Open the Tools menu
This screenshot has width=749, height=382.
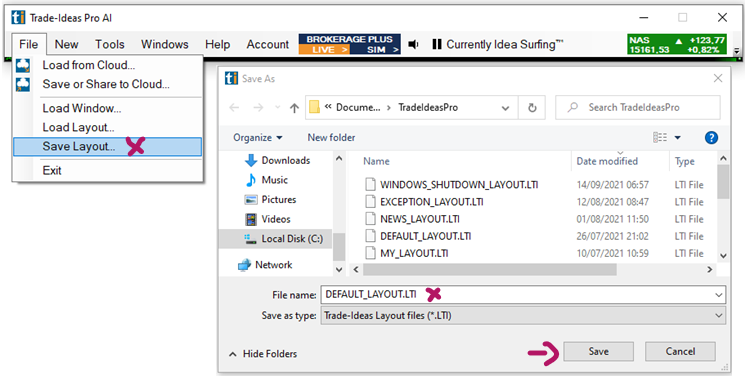click(x=109, y=44)
